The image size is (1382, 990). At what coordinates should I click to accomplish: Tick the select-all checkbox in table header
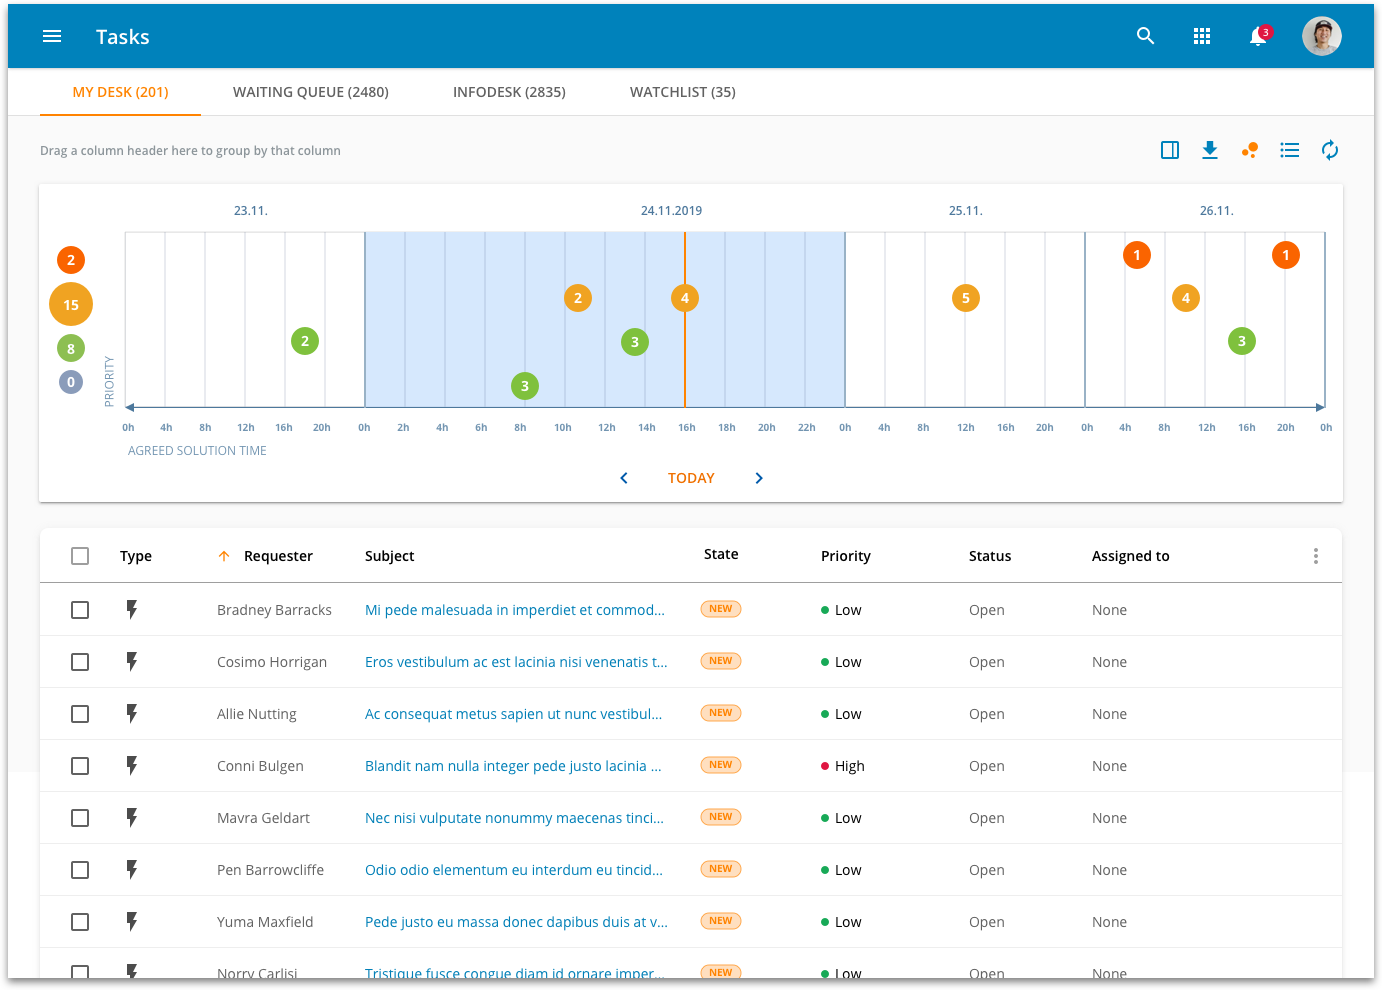[x=80, y=556]
